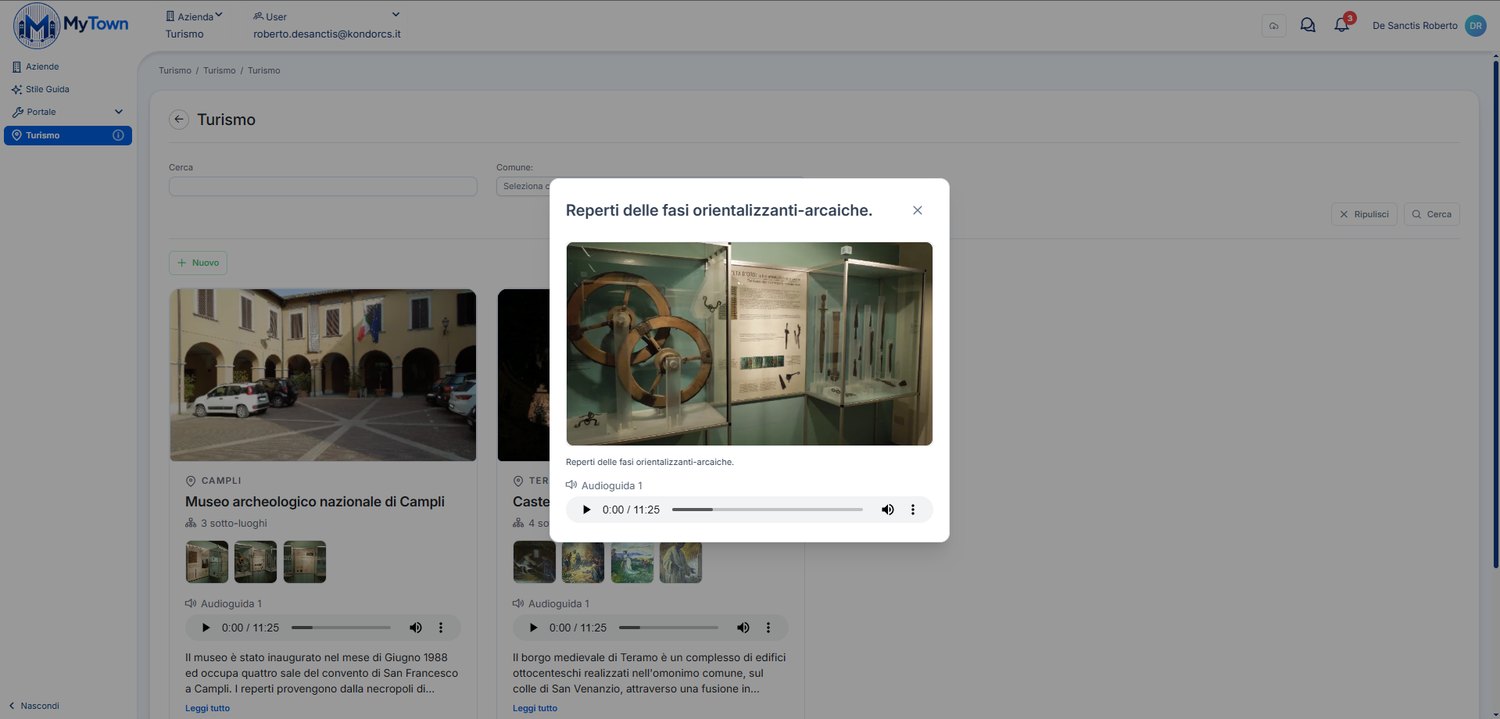The height and width of the screenshot is (719, 1500).
Task: Open first sub-place thumbnail of Campli museum
Action: pos(207,562)
